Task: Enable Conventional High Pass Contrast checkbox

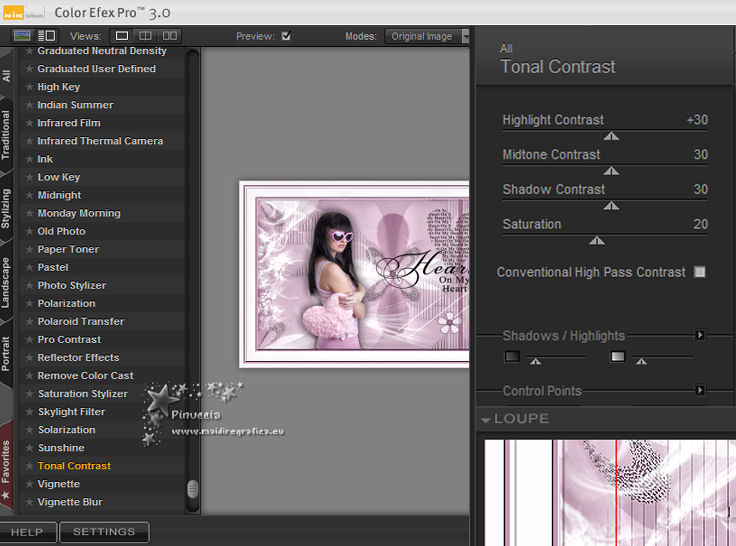Action: [700, 272]
